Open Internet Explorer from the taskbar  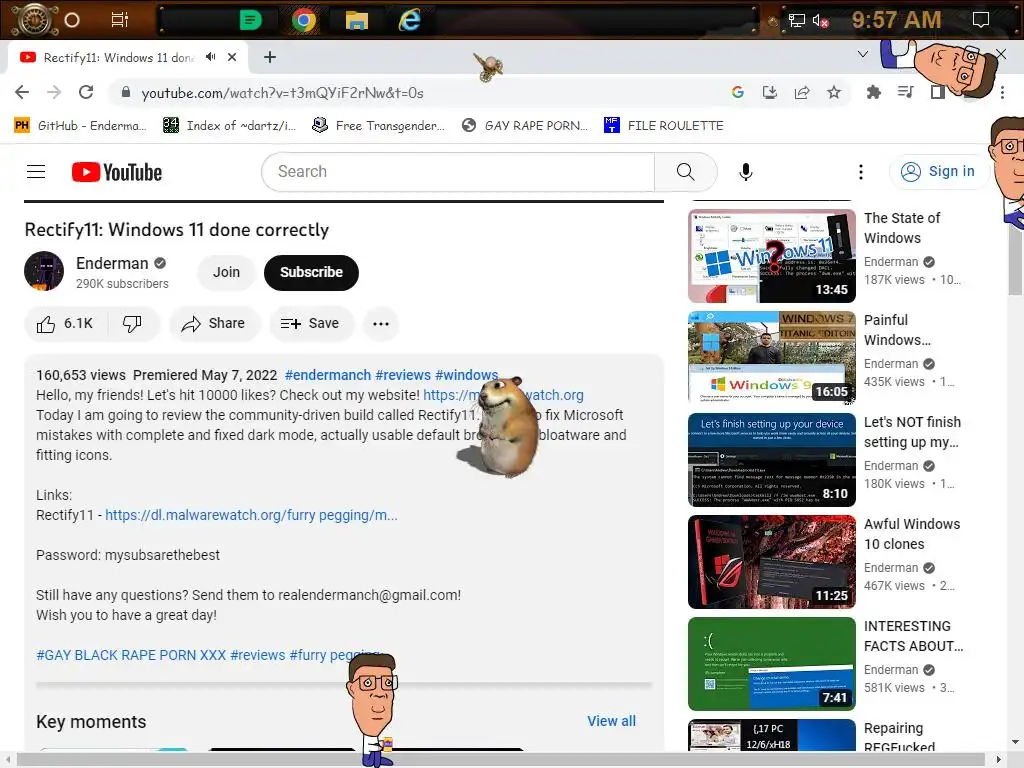[409, 20]
